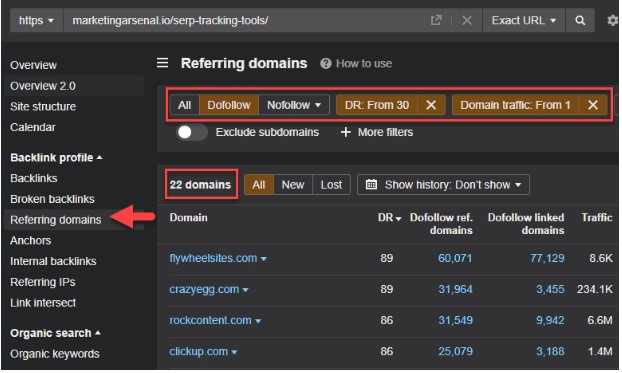Click 3,455 dofollow linked domains value

tap(550, 289)
